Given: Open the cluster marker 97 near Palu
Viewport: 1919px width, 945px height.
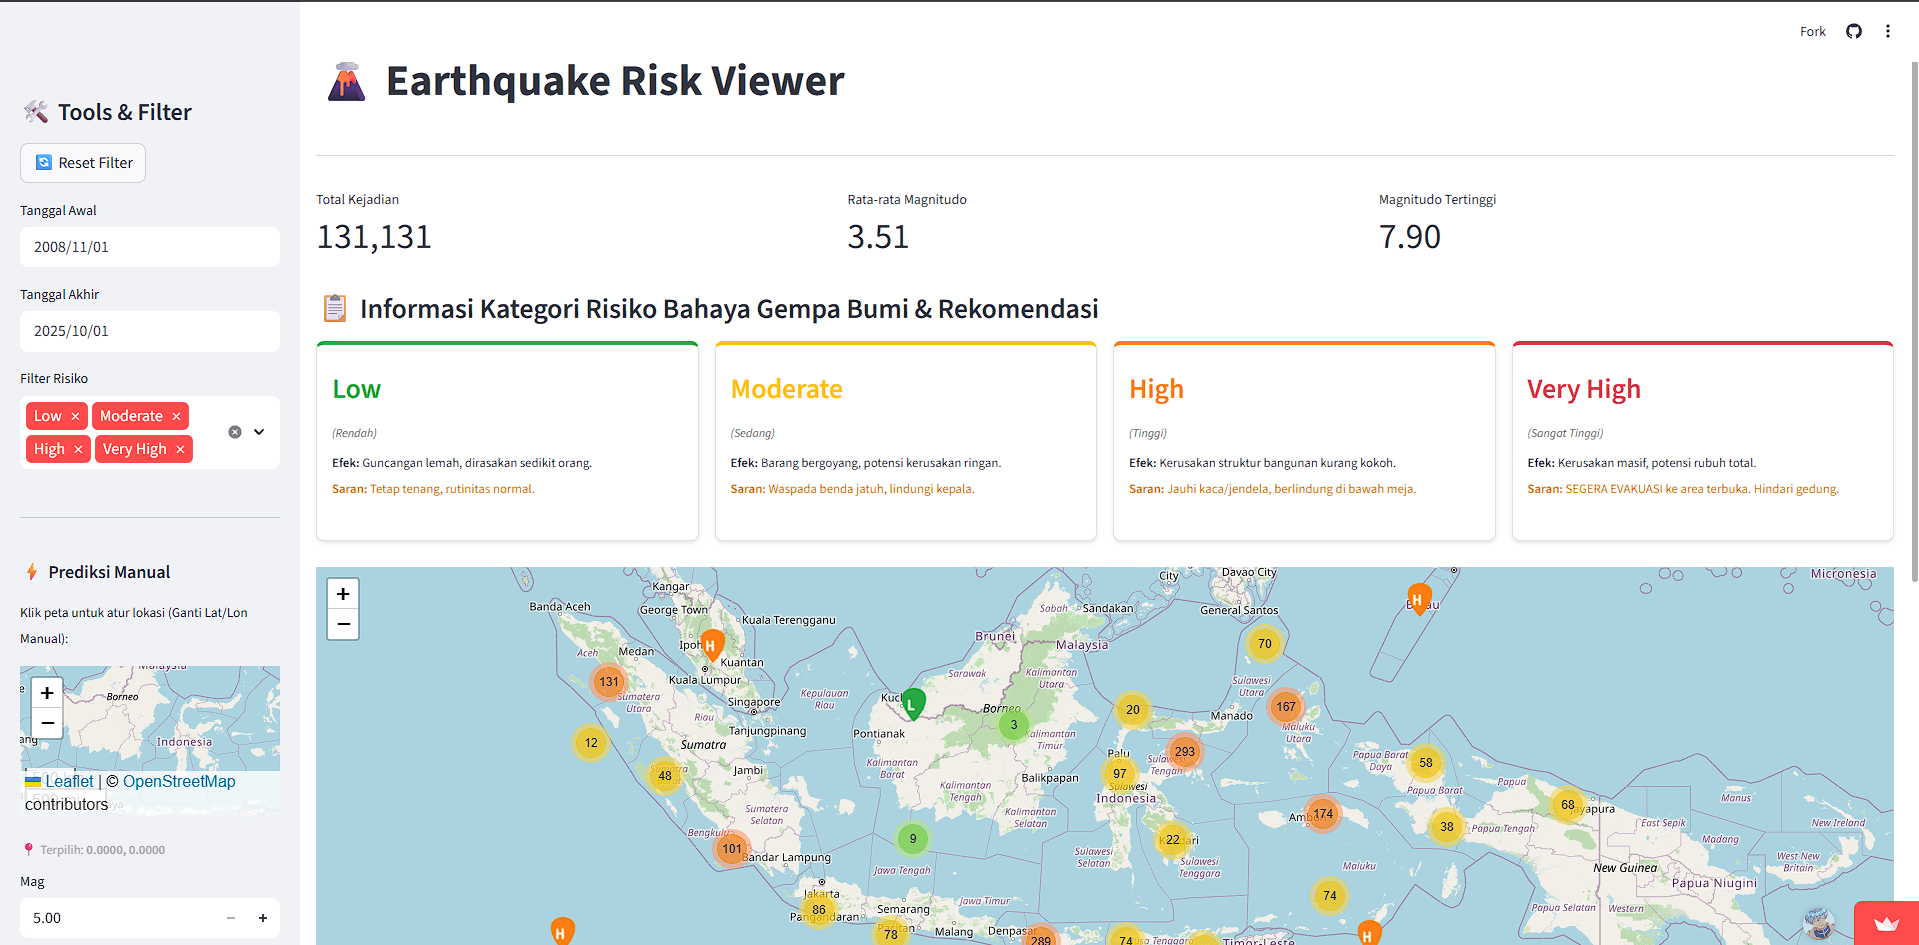Looking at the screenshot, I should 1120,774.
